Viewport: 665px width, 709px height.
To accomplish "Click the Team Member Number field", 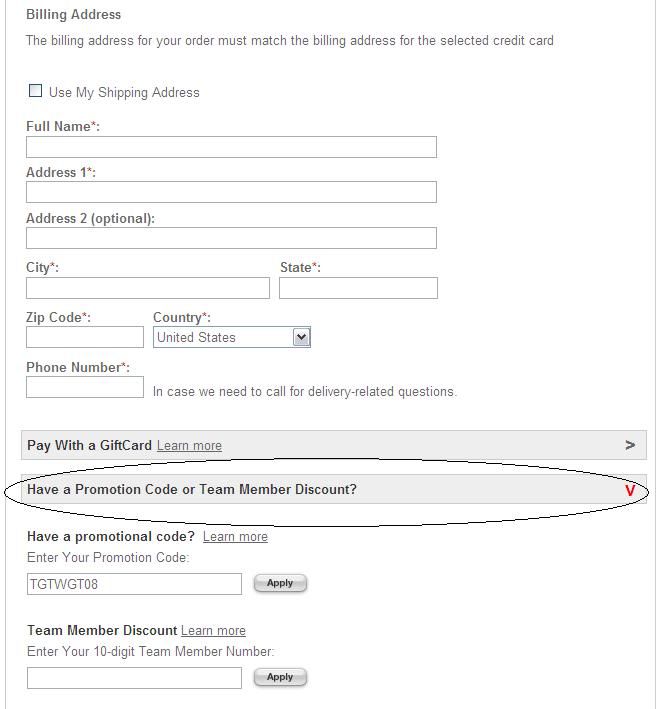I will (134, 678).
